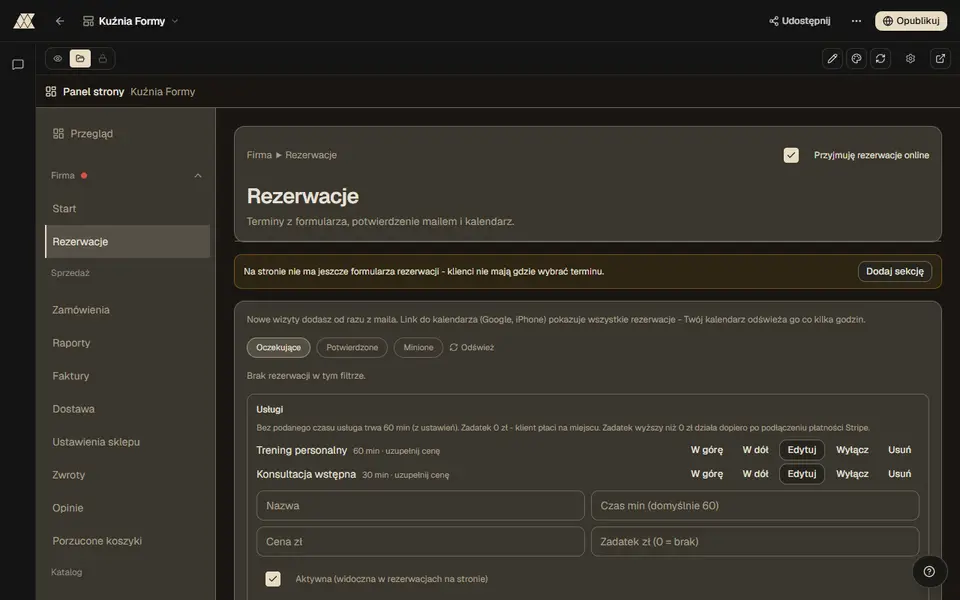Open settings gear icon

910,59
